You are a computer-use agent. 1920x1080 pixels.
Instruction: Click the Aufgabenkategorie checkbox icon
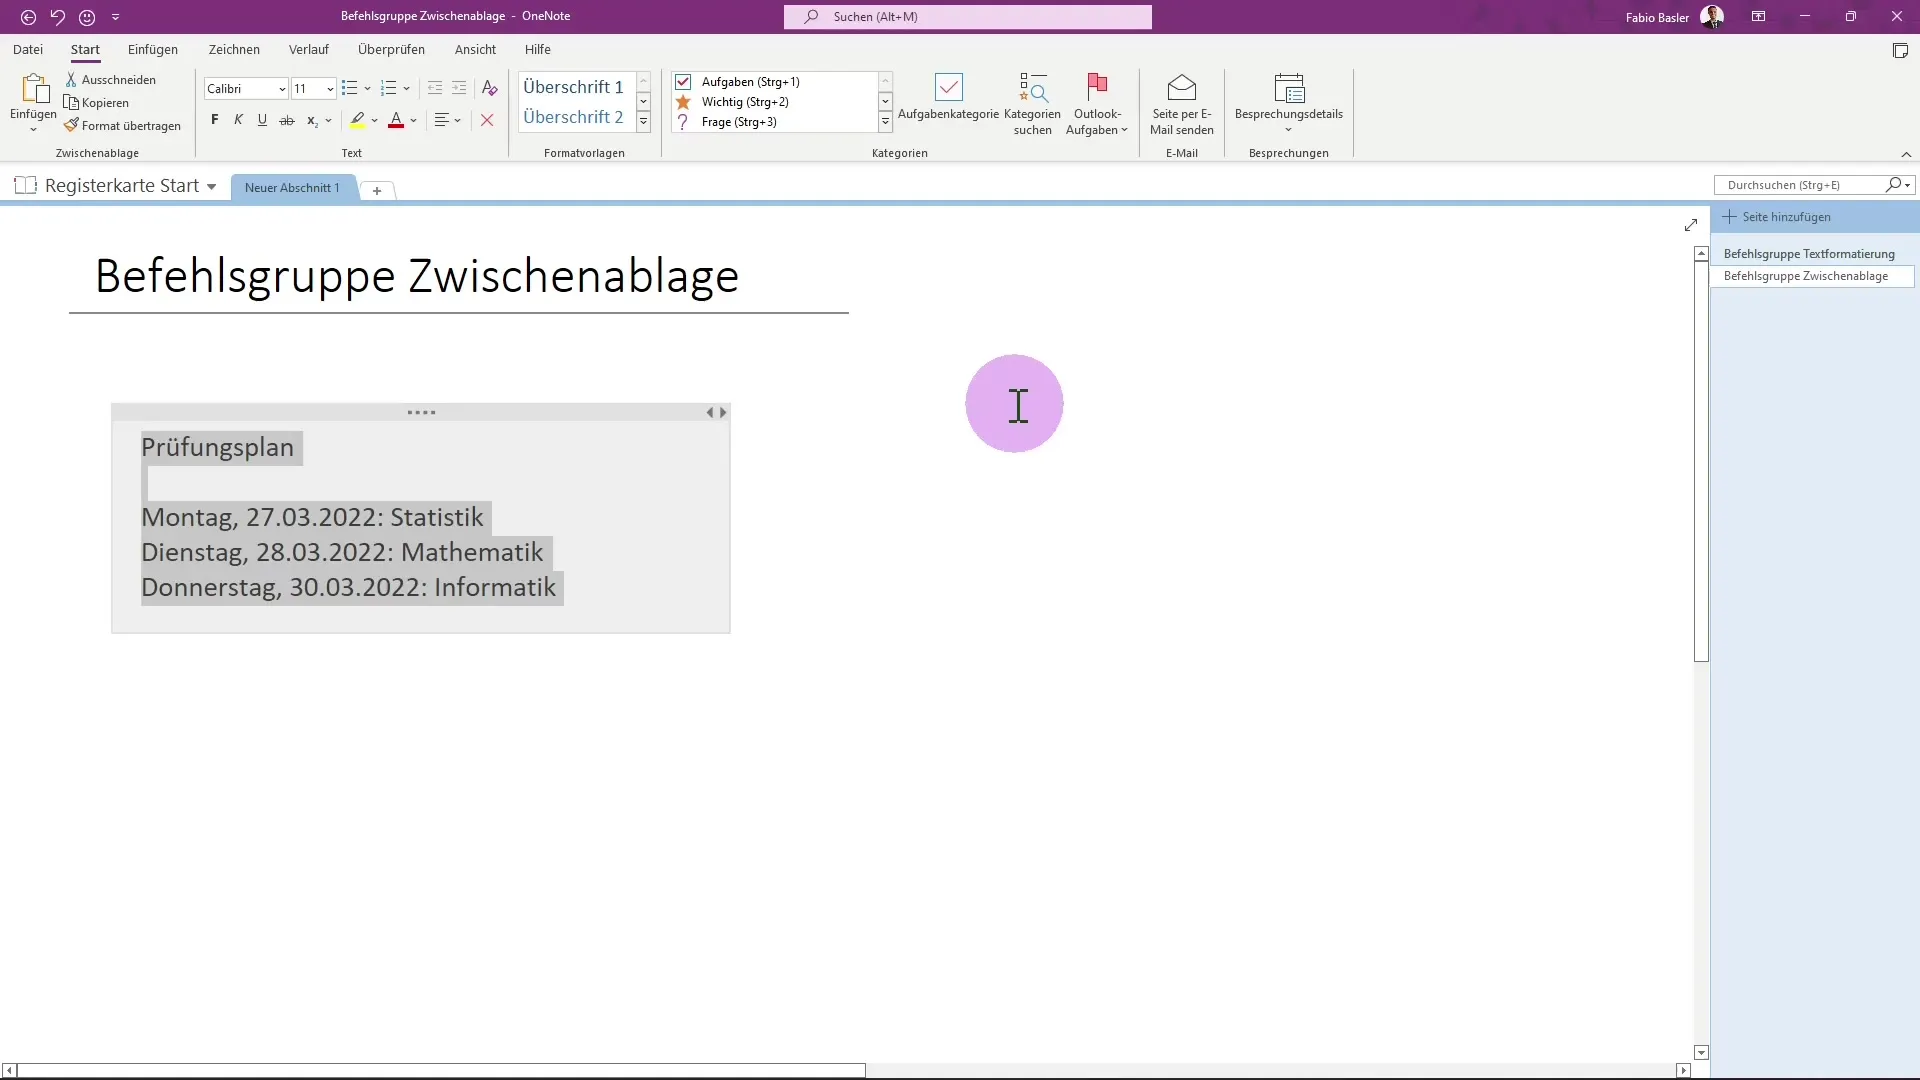coord(948,88)
